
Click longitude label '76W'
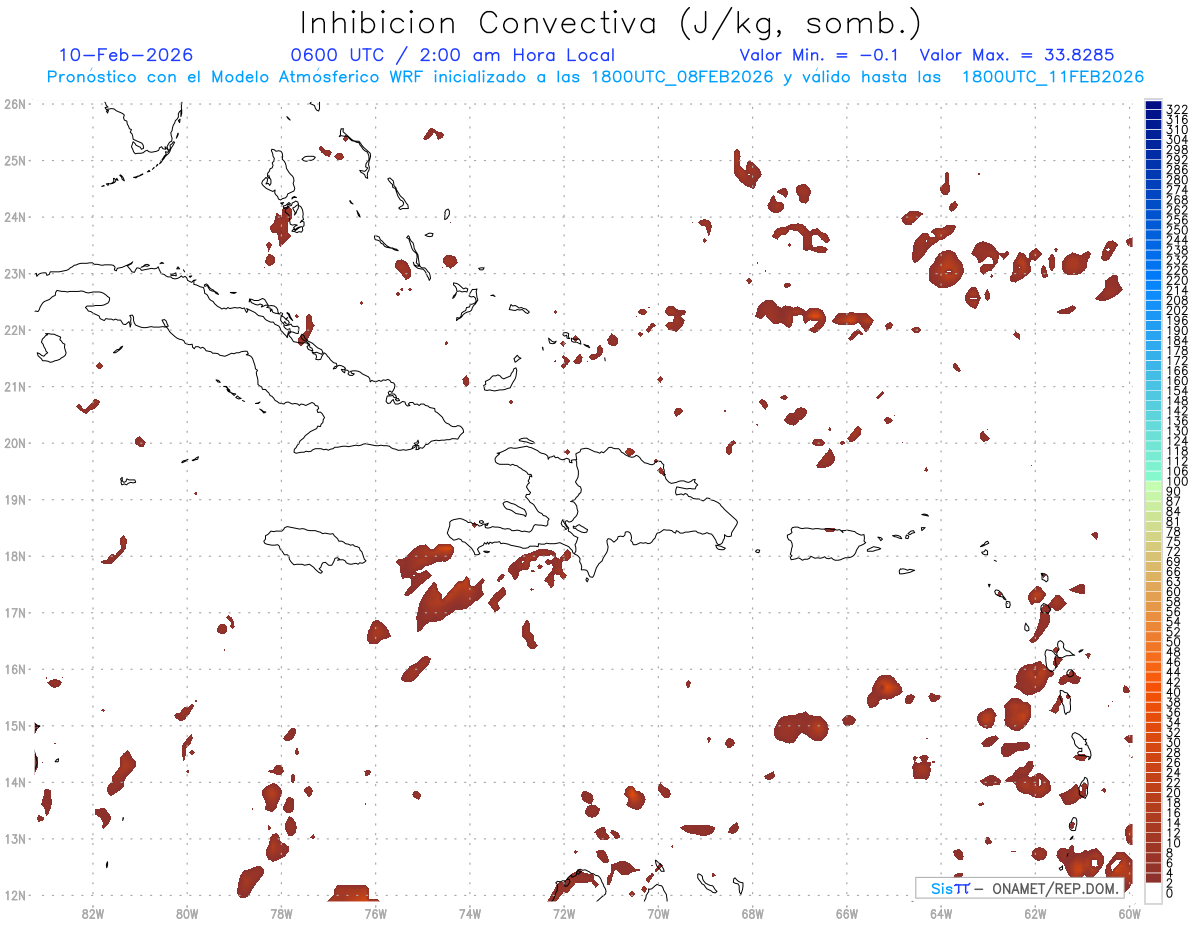(x=375, y=913)
